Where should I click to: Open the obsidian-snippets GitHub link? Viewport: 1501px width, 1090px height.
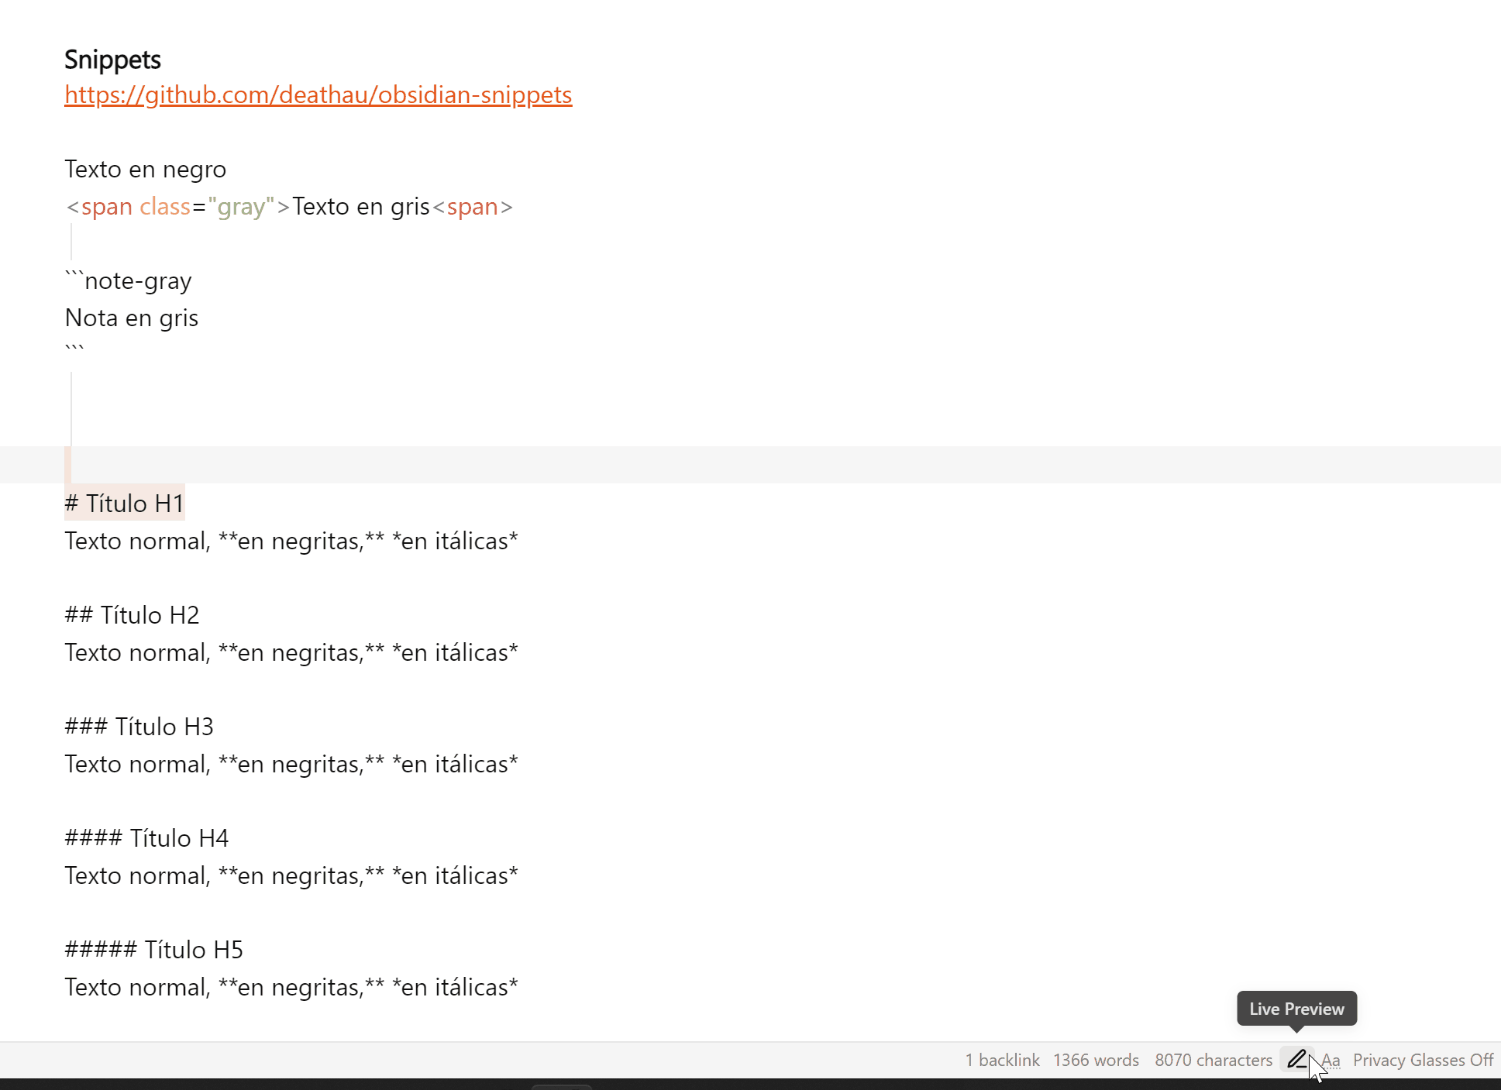(x=318, y=94)
